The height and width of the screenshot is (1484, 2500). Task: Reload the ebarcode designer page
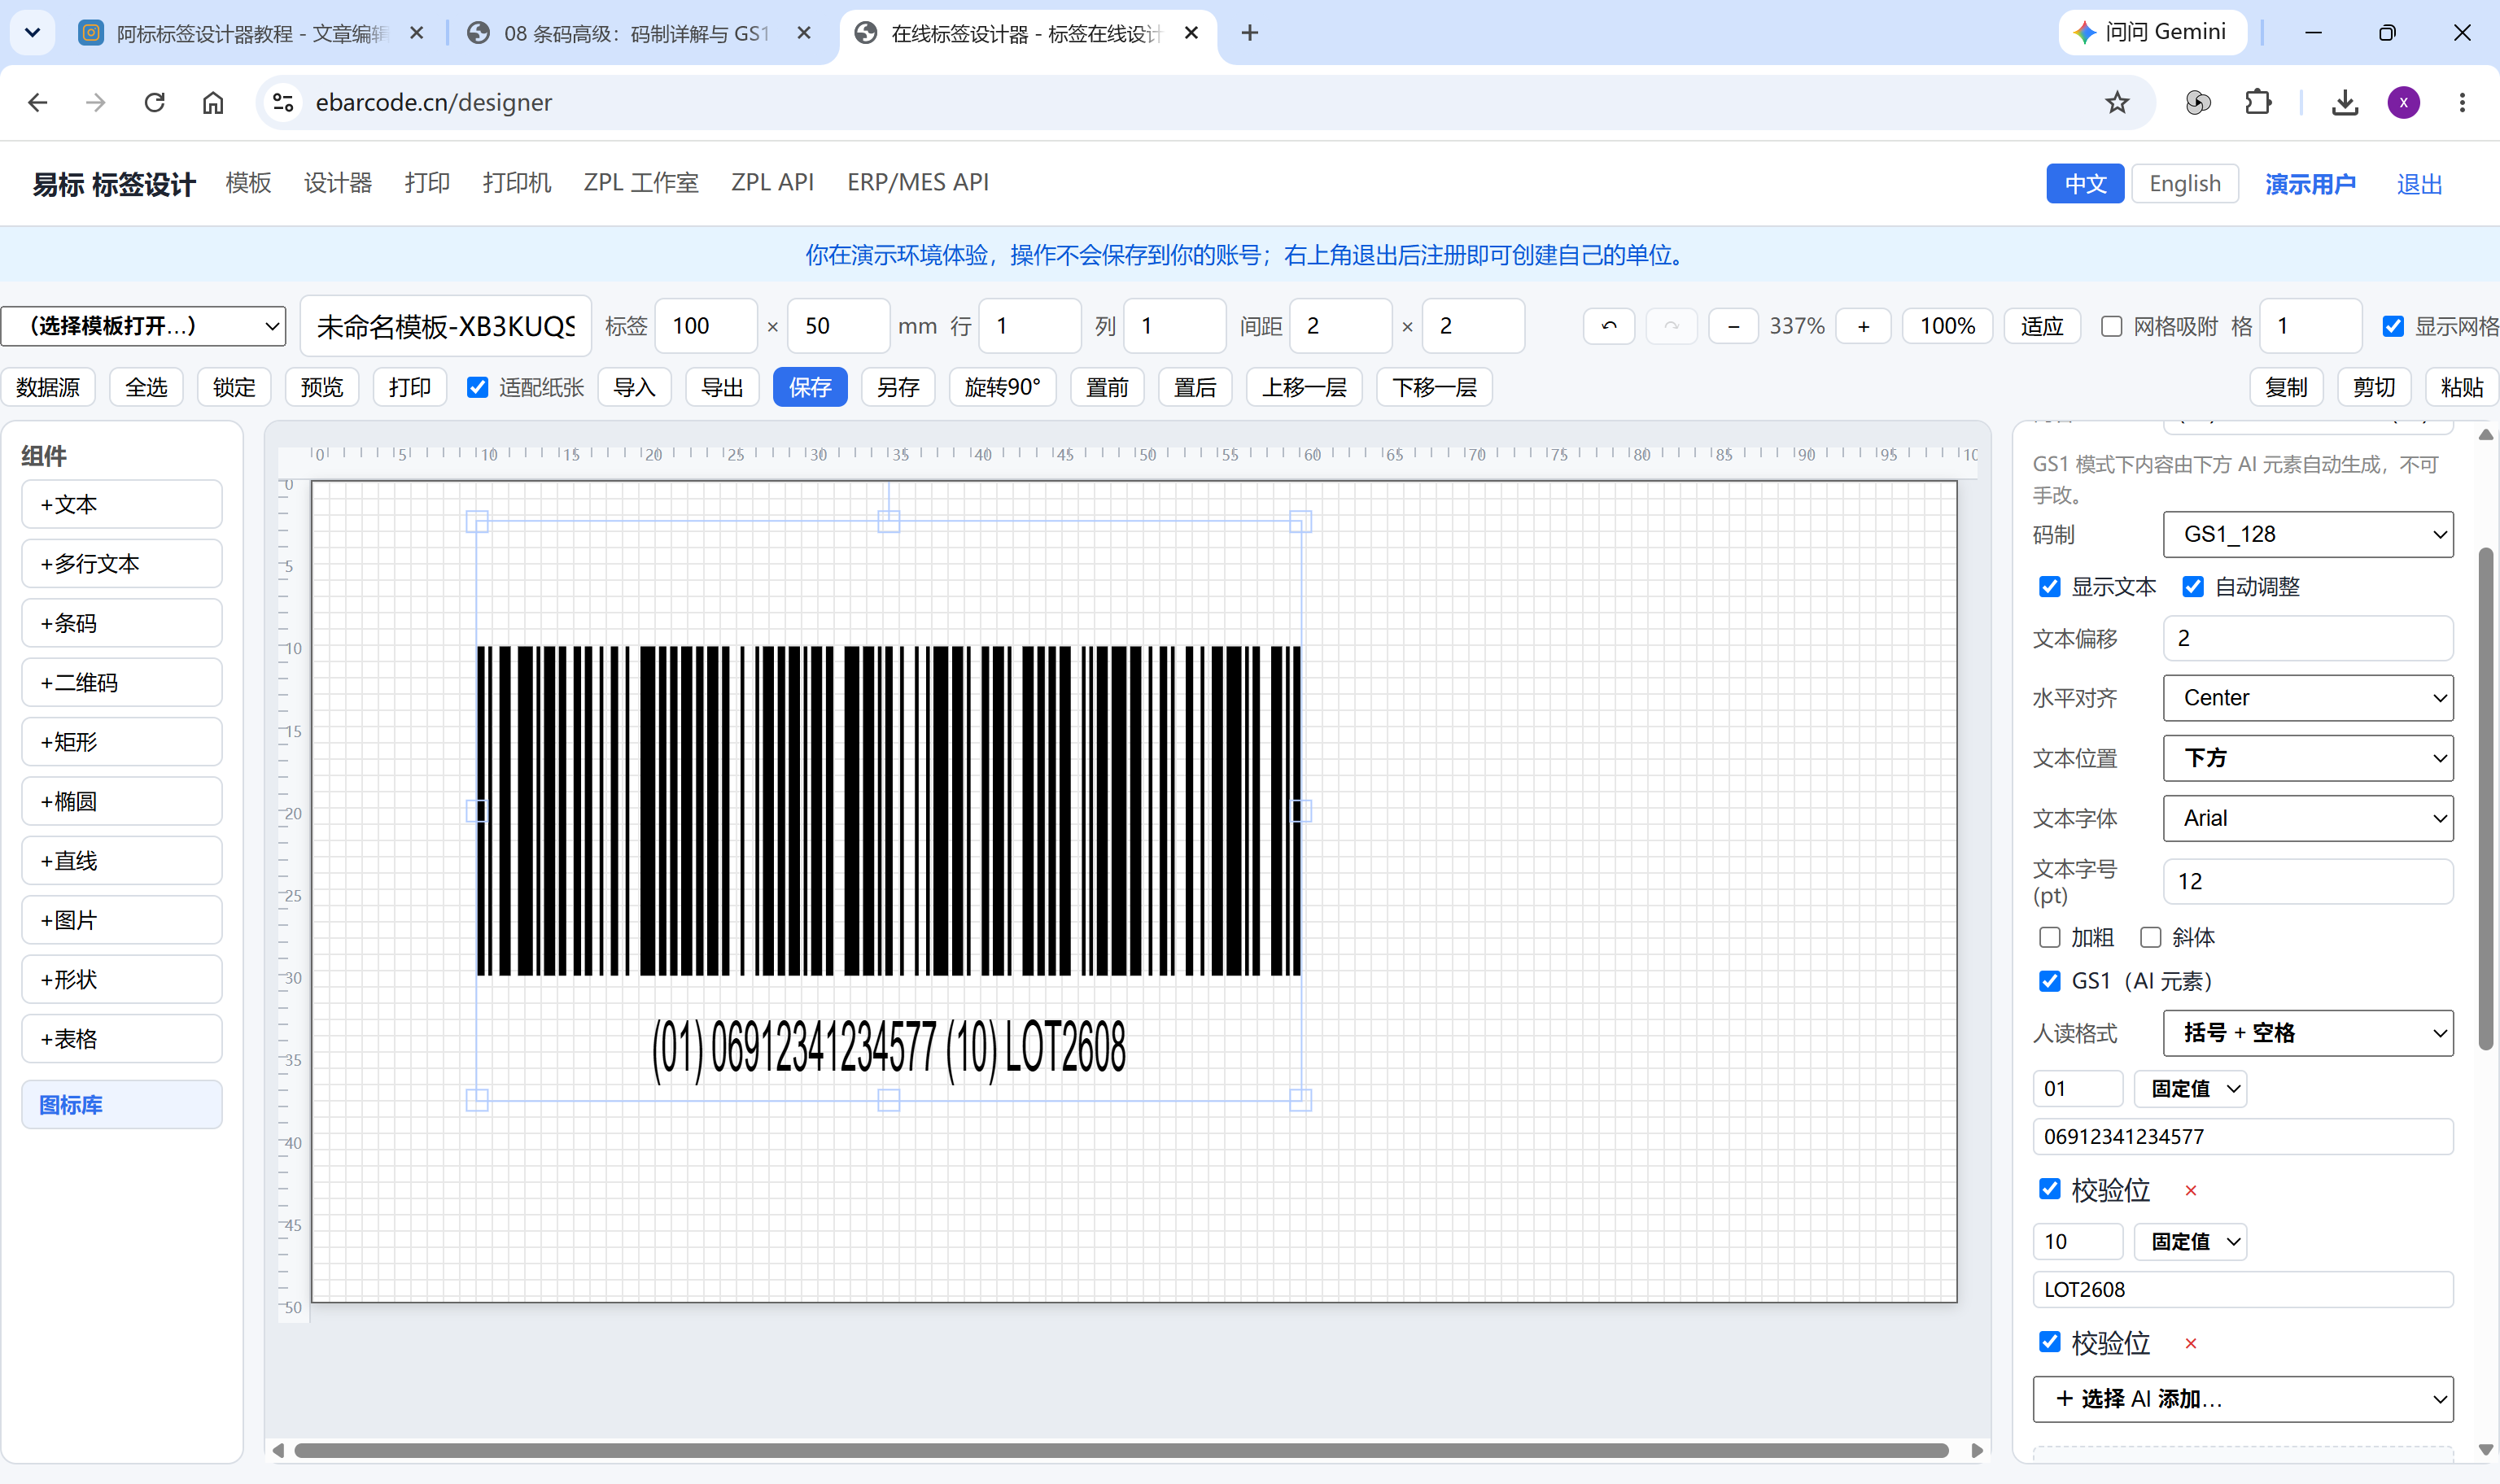(154, 102)
